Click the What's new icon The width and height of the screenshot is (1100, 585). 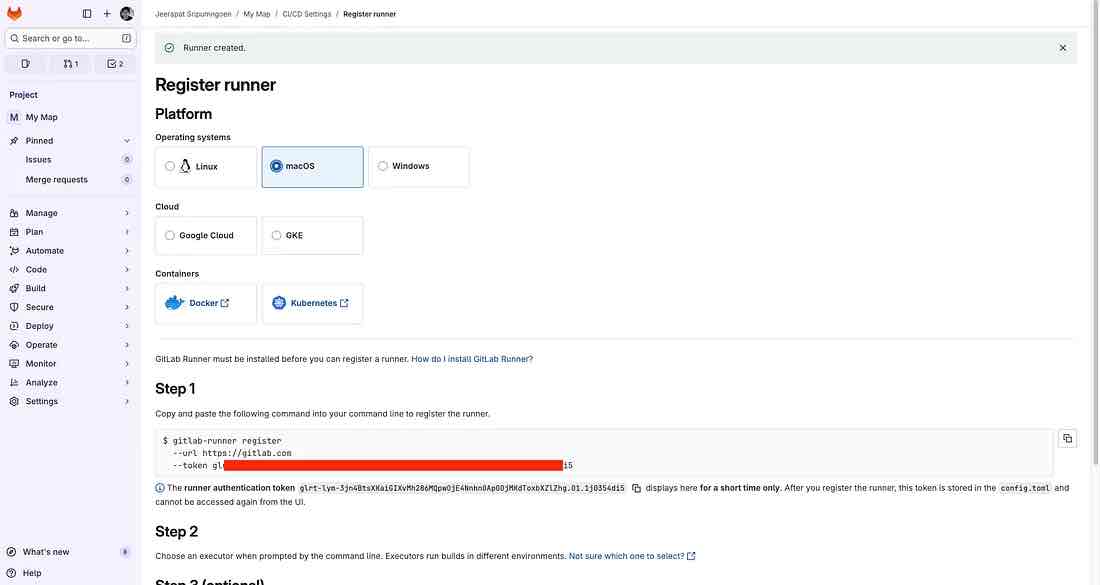(11, 552)
